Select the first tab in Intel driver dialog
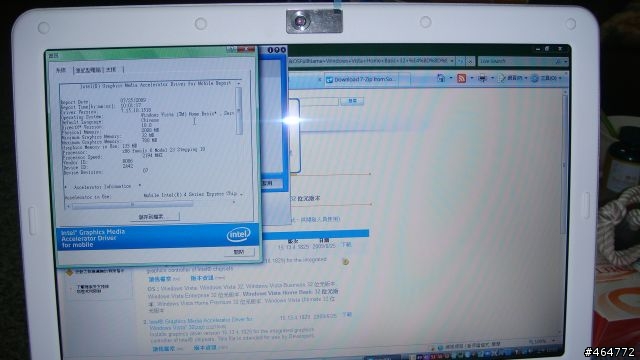The image size is (640, 360). tap(61, 70)
